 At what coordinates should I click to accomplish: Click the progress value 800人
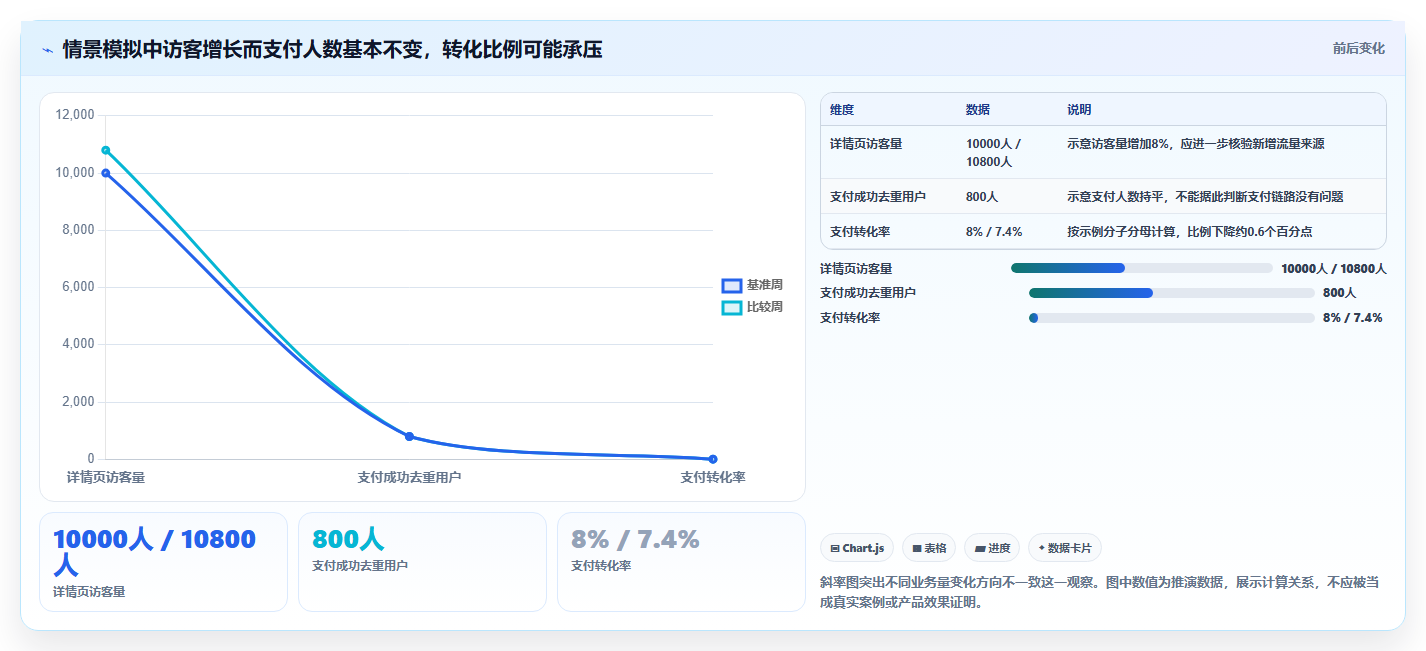click(x=1339, y=293)
